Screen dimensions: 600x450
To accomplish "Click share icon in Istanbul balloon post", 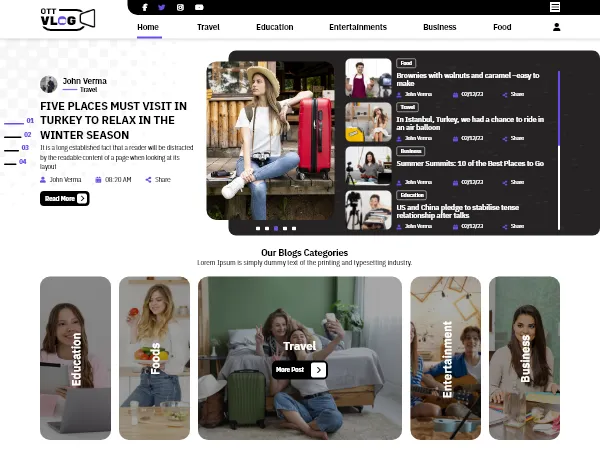I will click(x=505, y=139).
